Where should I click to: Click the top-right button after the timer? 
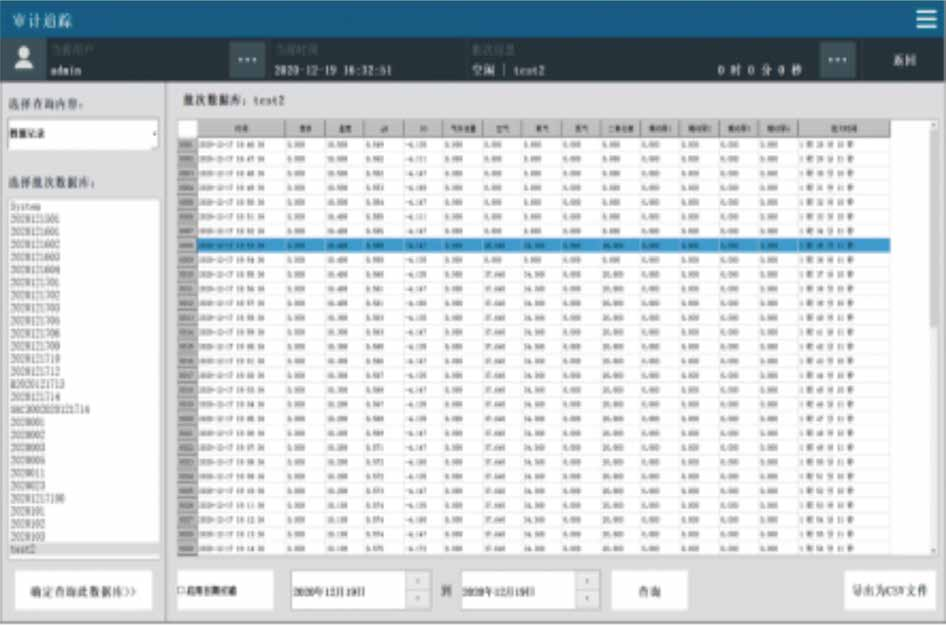(904, 60)
